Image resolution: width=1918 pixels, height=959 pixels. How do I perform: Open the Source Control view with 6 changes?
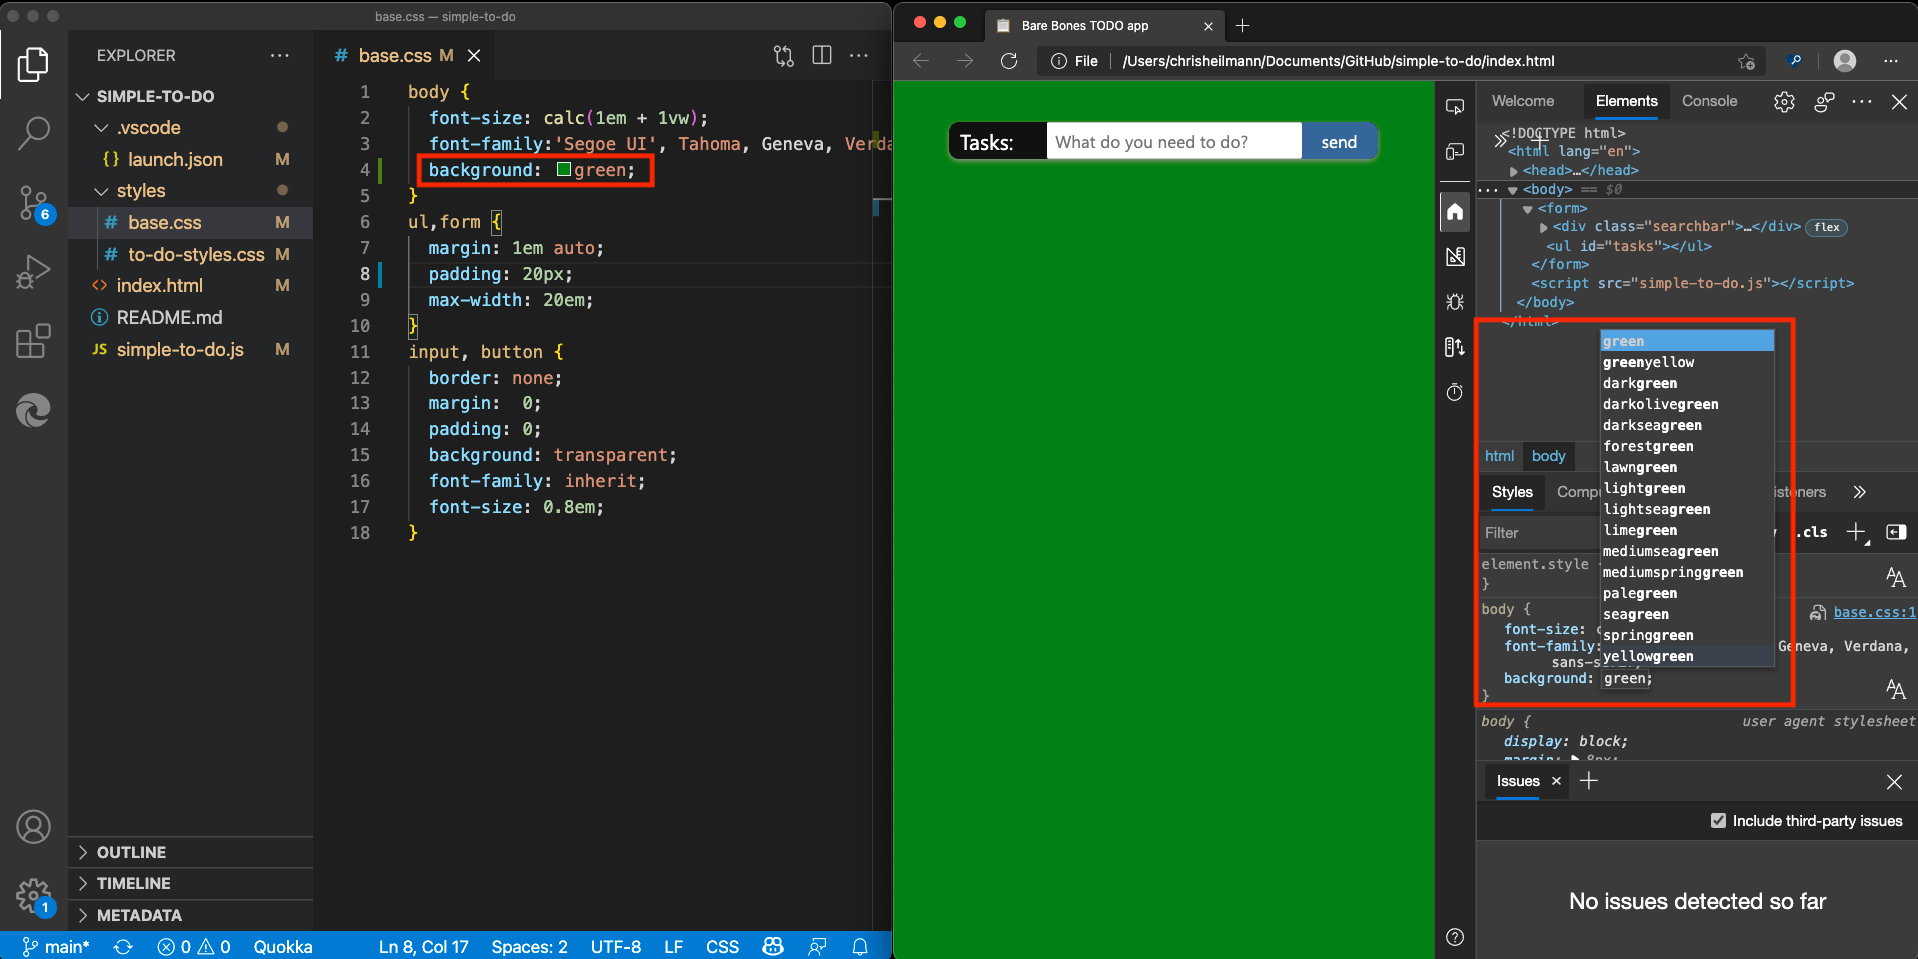[33, 203]
